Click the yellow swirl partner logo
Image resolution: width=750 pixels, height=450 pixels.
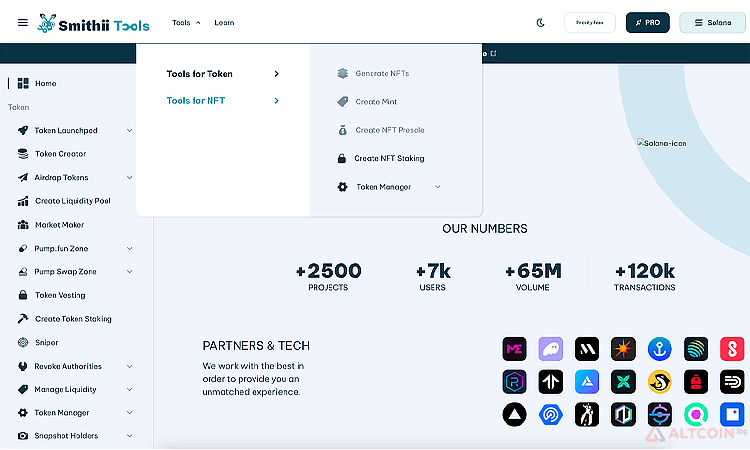(660, 382)
